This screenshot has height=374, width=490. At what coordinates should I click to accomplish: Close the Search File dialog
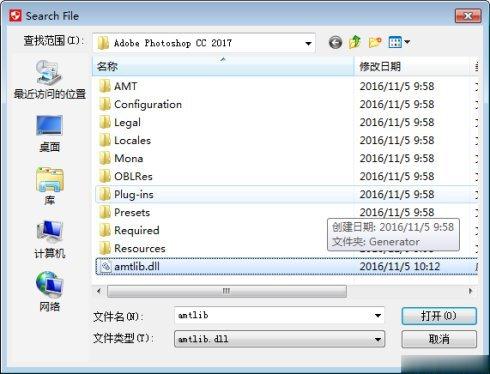468,15
